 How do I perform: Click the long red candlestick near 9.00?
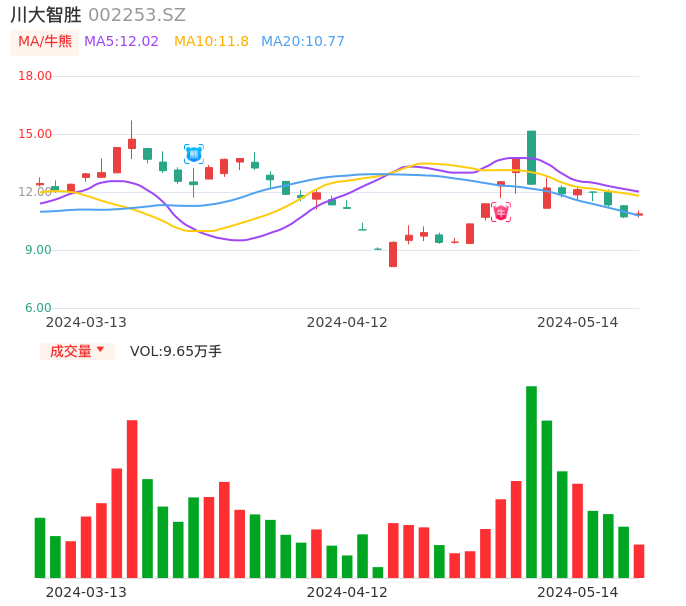click(393, 254)
